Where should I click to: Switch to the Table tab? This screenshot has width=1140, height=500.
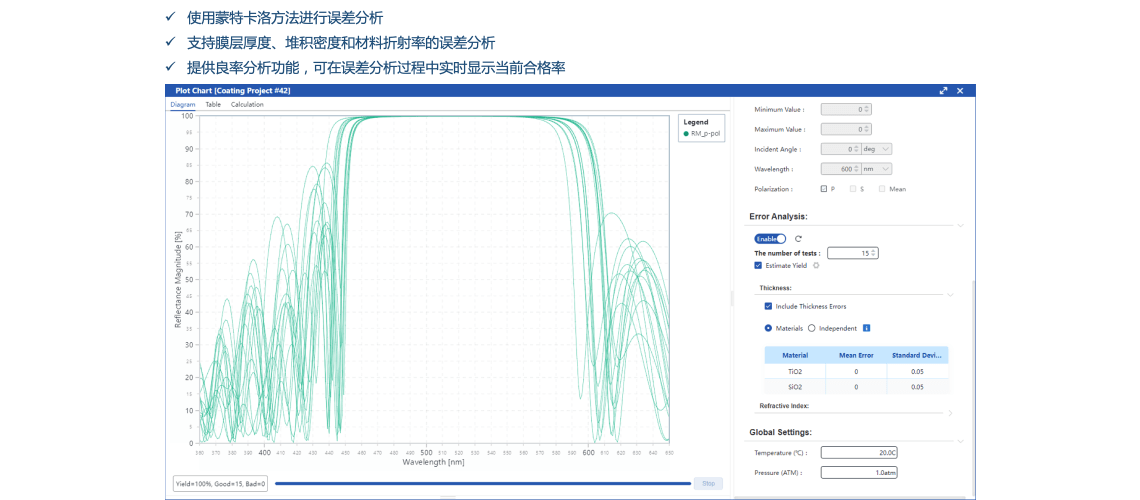(213, 104)
